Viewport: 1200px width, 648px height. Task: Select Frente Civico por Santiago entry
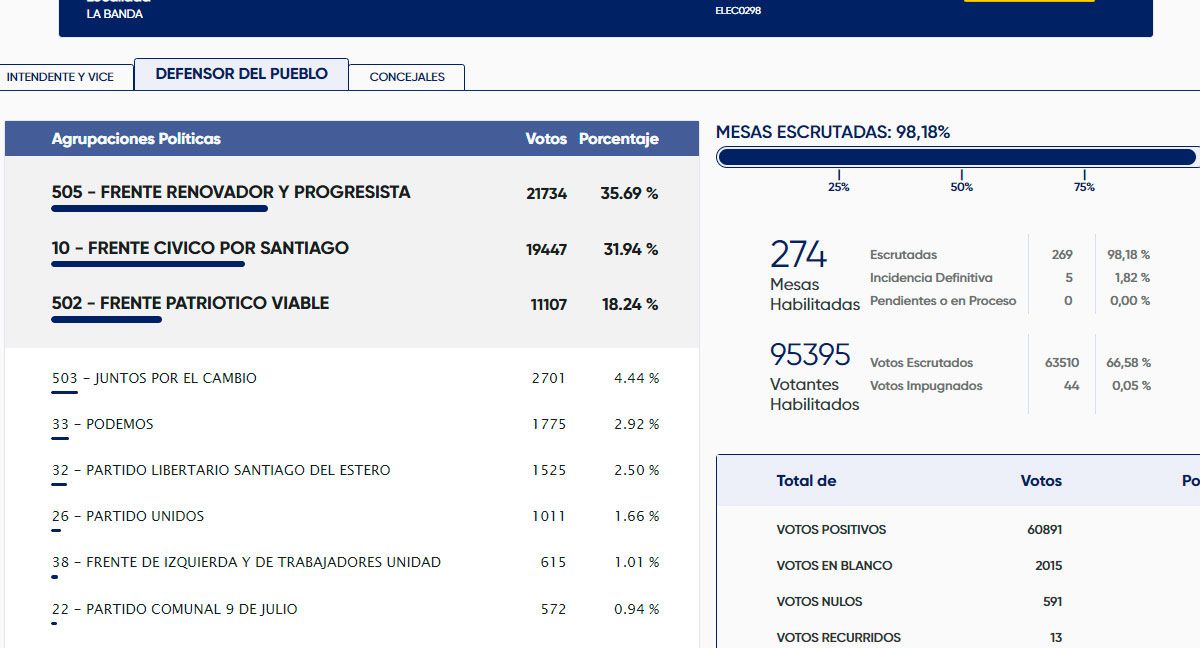(200, 248)
